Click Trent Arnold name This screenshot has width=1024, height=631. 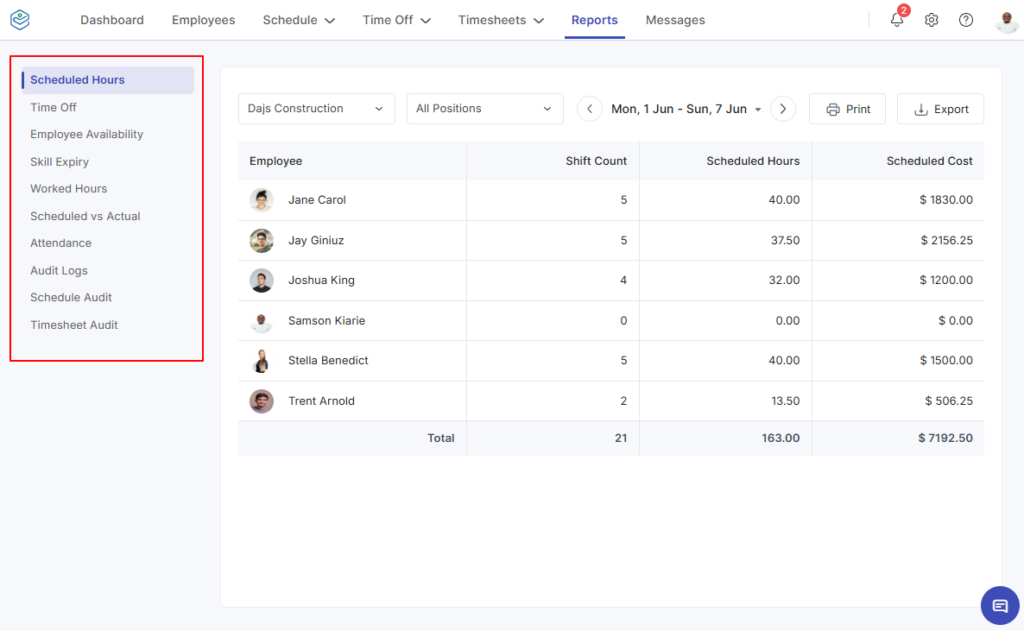321,401
